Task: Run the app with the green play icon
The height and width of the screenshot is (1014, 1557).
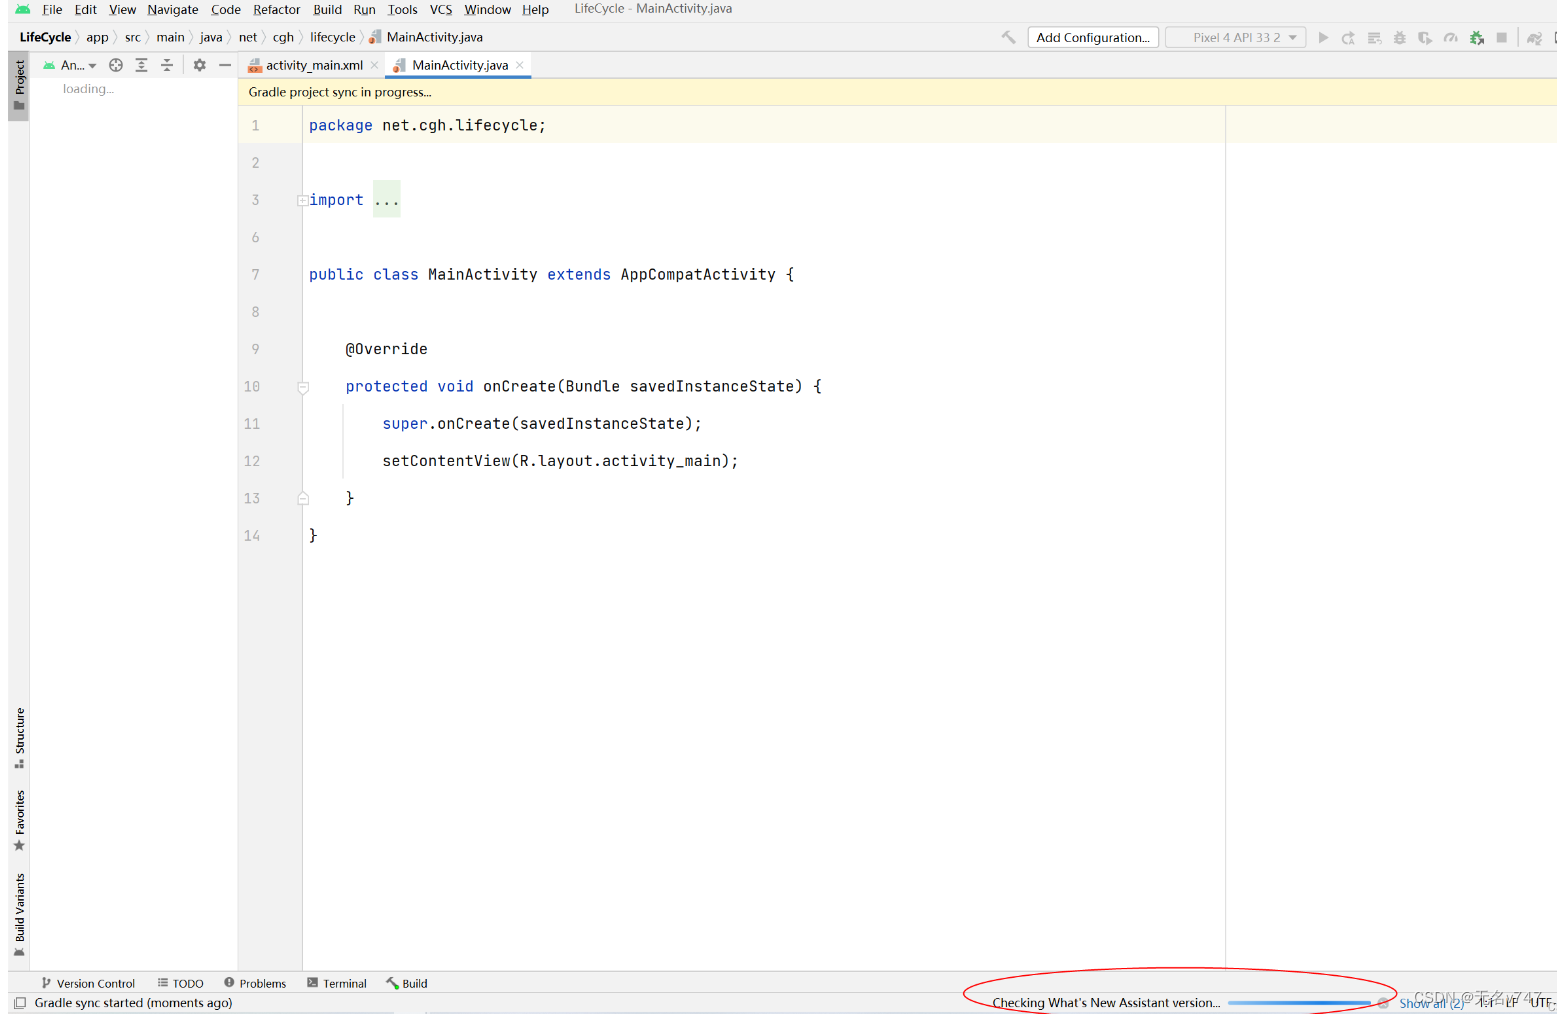Action: coord(1324,37)
